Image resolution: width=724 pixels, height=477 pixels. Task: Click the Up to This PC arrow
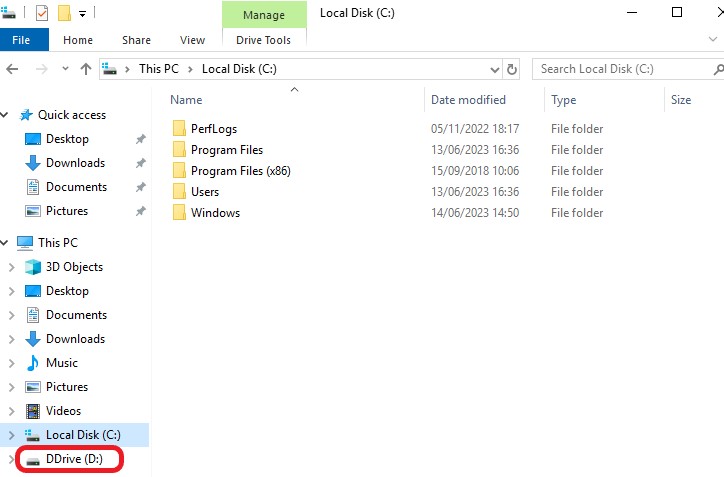pos(86,69)
